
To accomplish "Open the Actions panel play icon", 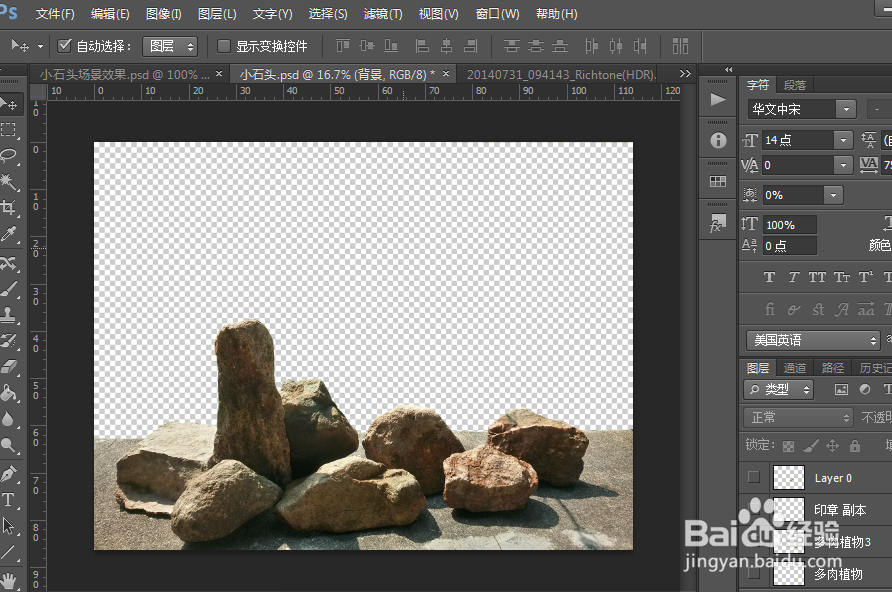I will click(x=718, y=100).
